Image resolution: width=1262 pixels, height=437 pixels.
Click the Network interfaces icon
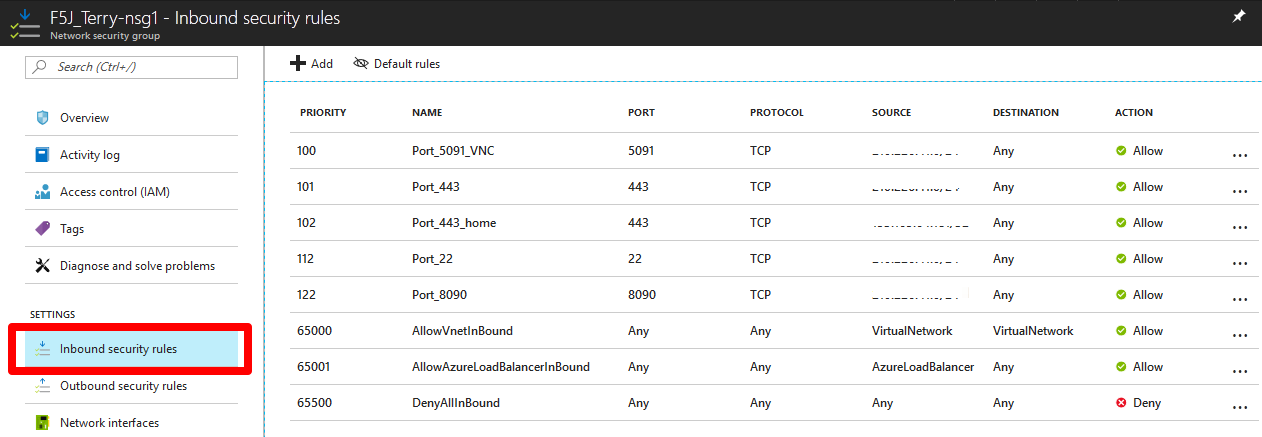[42, 423]
